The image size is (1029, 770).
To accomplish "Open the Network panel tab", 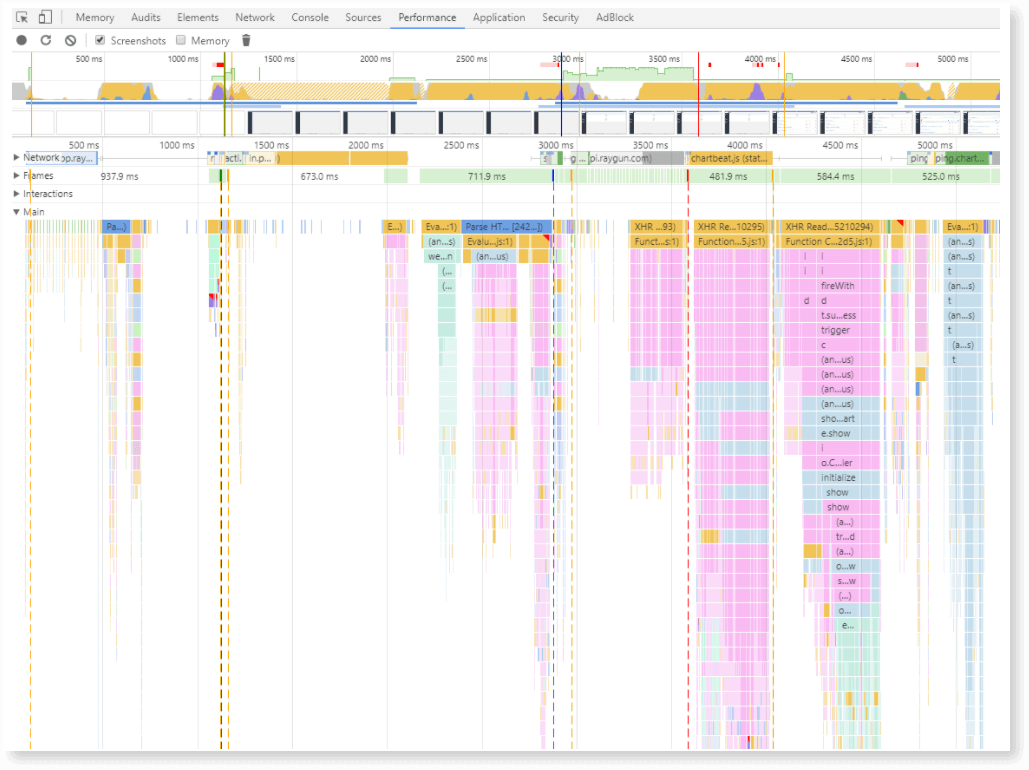I will [x=255, y=17].
